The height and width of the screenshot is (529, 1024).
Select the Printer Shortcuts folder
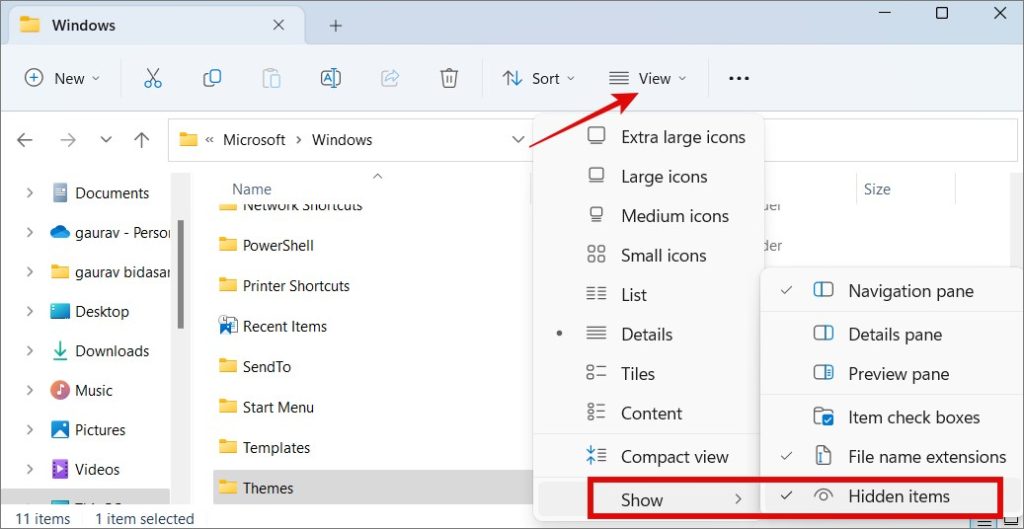(x=284, y=285)
